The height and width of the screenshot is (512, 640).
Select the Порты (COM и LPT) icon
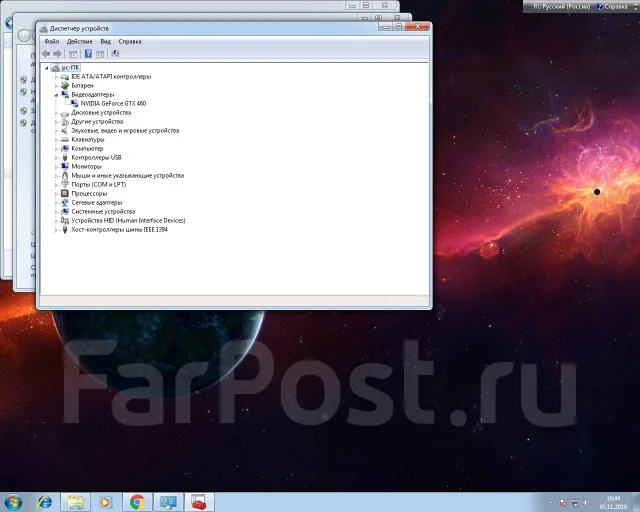pyautogui.click(x=64, y=185)
